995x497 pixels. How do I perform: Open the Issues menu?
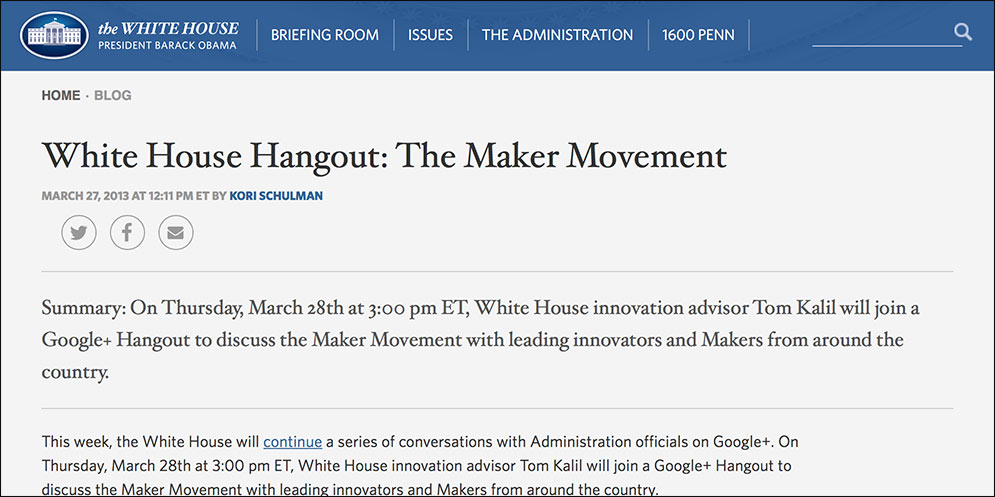tap(430, 35)
